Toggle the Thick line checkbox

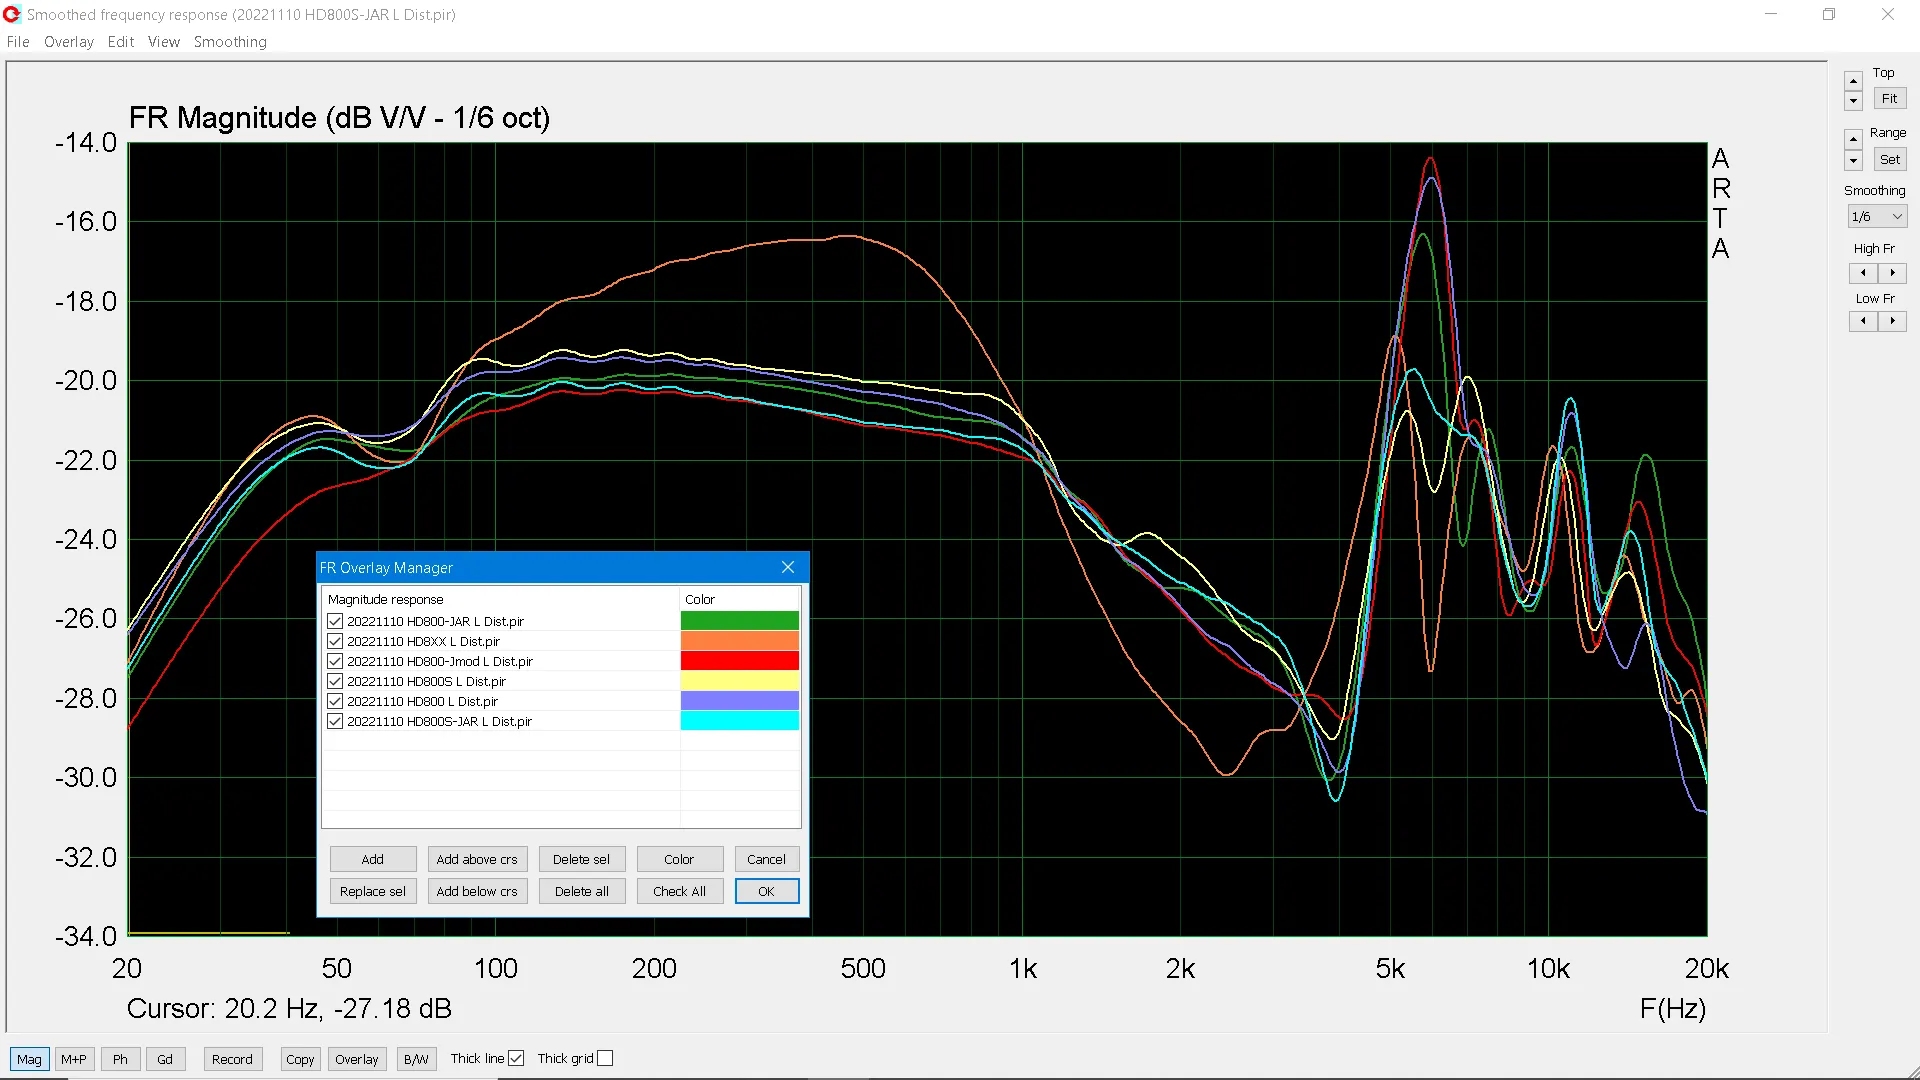click(x=516, y=1058)
